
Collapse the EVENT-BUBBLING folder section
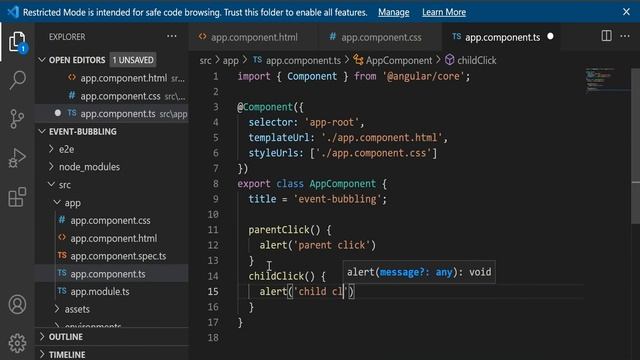coord(42,131)
